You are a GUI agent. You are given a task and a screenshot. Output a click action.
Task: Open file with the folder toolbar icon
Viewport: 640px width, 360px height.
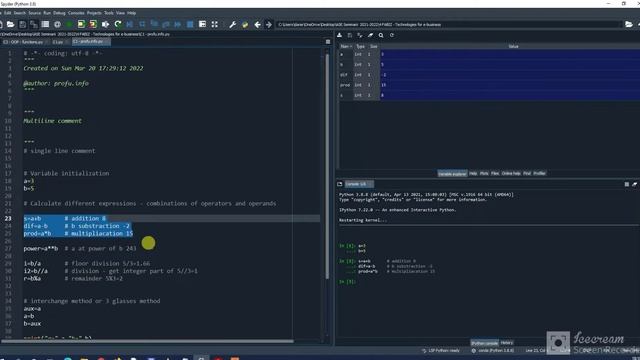(11, 24)
